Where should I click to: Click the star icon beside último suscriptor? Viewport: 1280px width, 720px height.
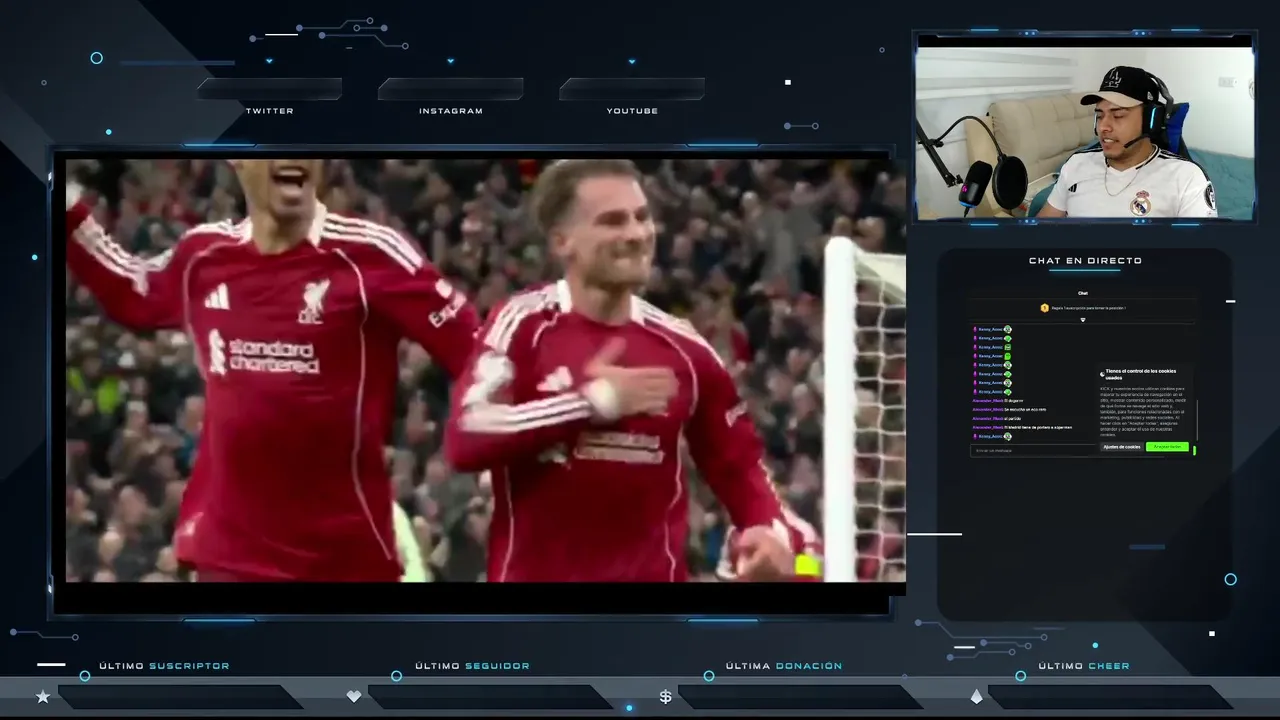point(42,697)
